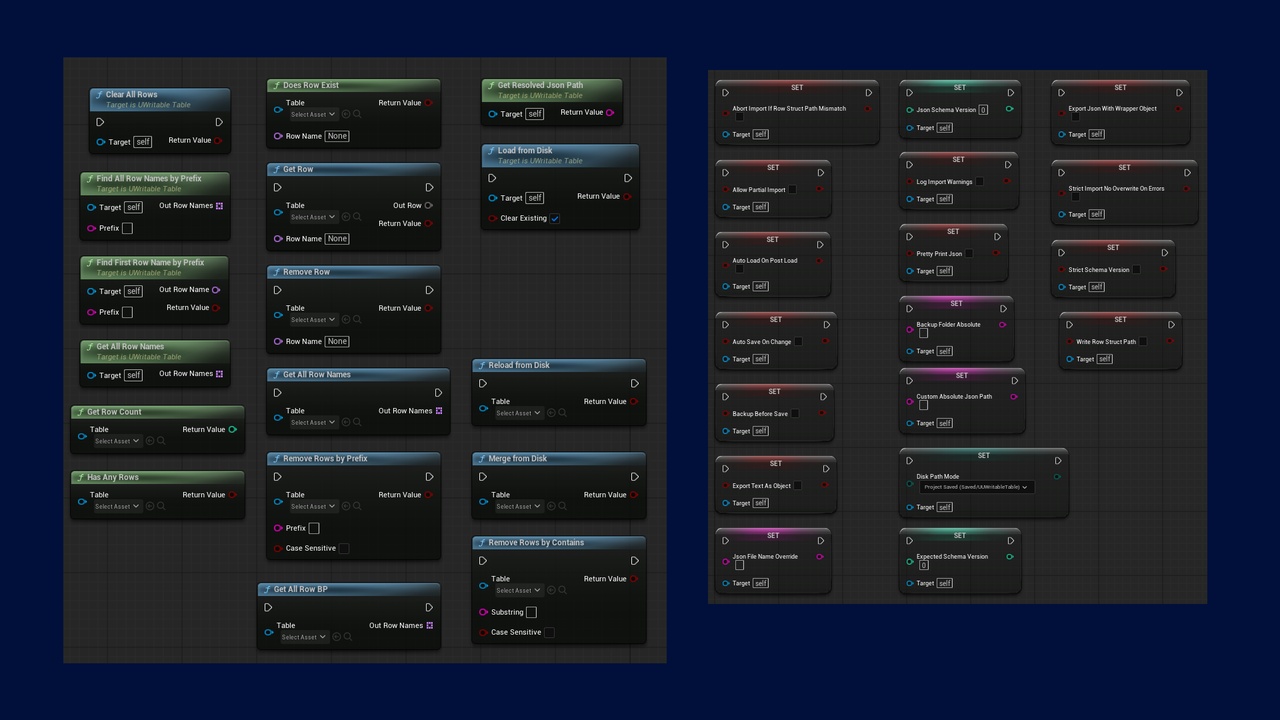Select the Has Any Rows node title

pyautogui.click(x=113, y=478)
